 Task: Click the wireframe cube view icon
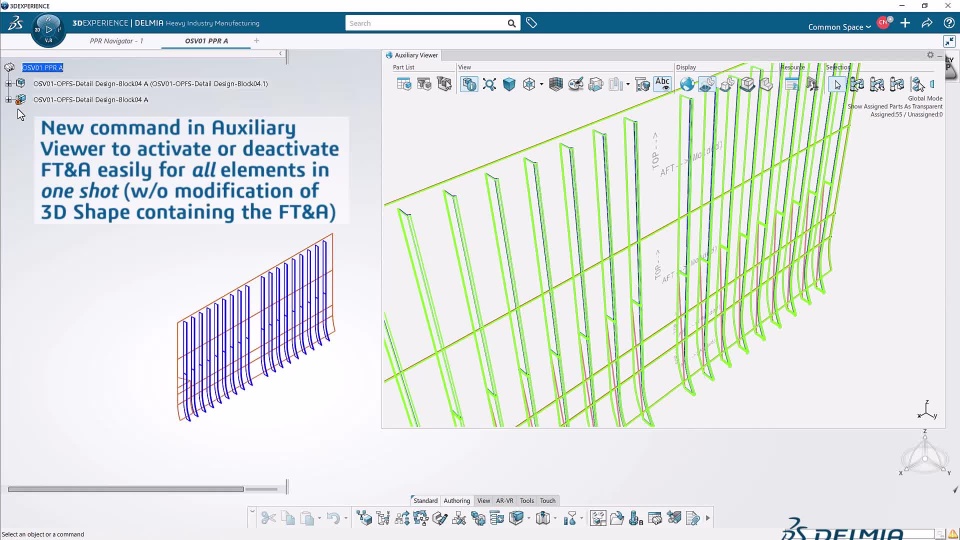pyautogui.click(x=530, y=84)
